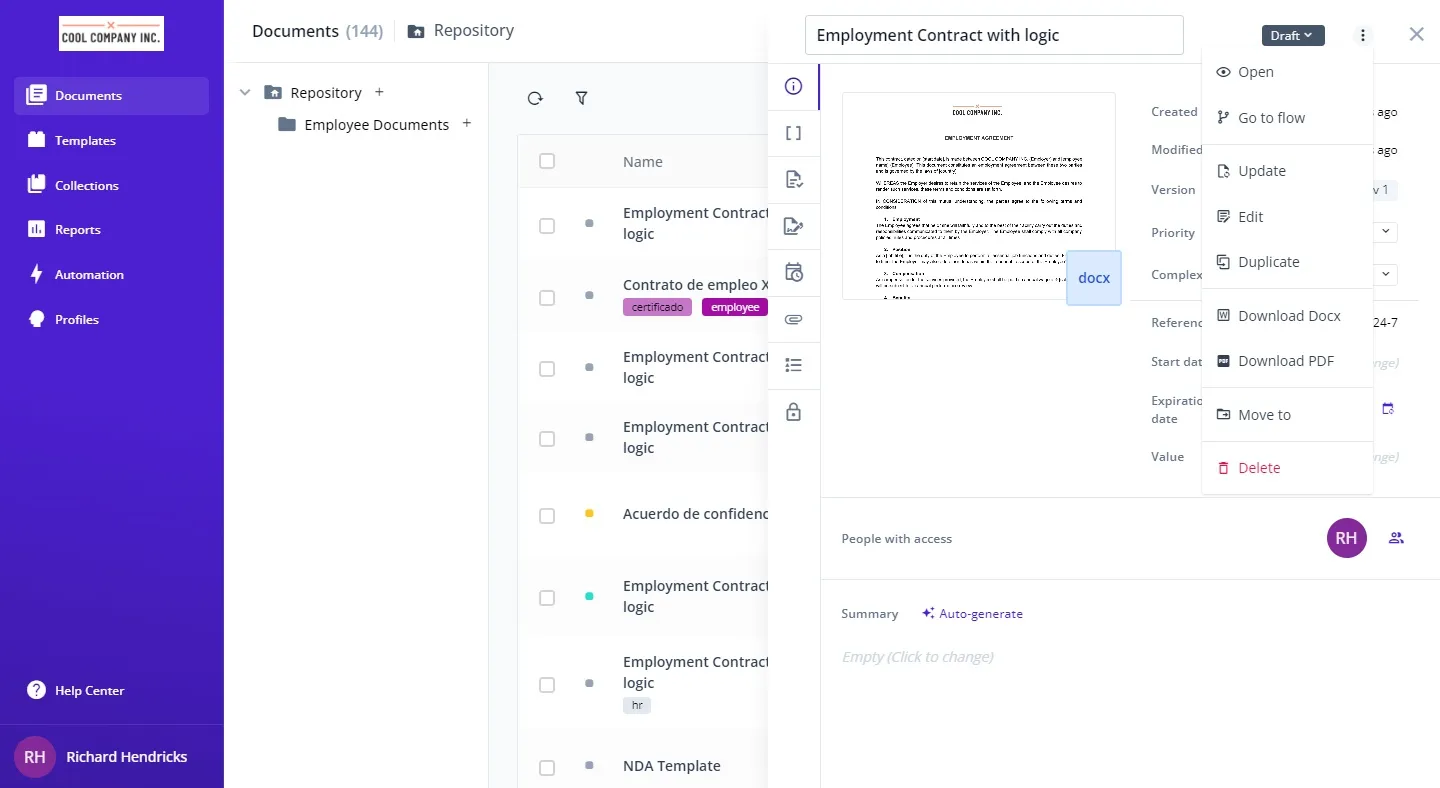Open the Priority dropdown
Screen dimensions: 1440x788
pos(1385,232)
